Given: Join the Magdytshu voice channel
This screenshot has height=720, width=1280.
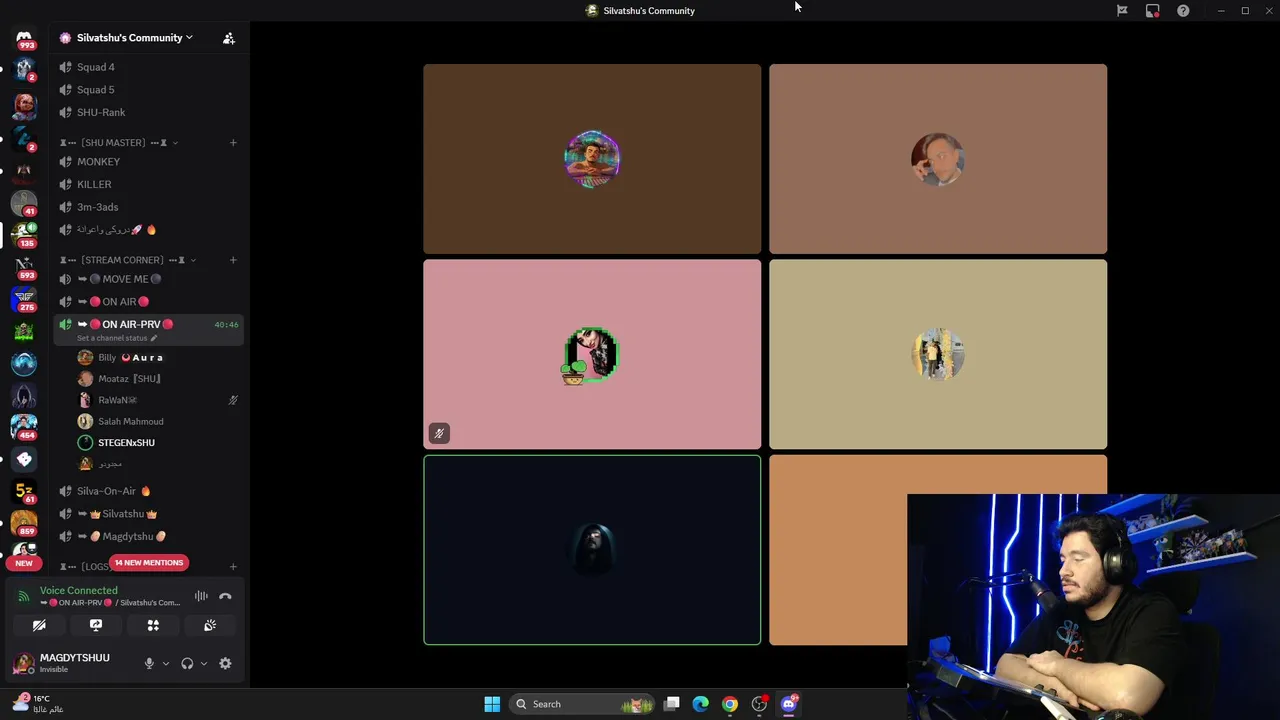Looking at the screenshot, I should coord(148,537).
